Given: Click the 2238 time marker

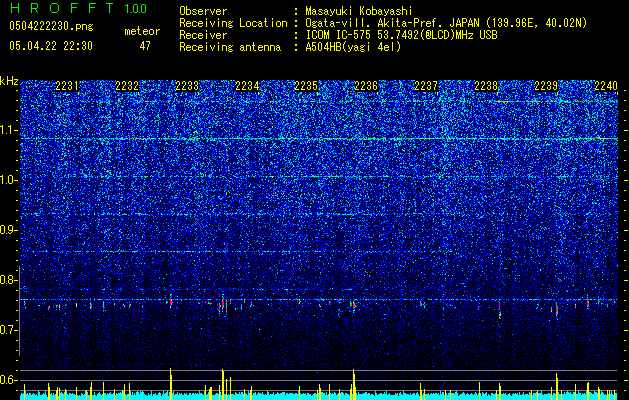Looking at the screenshot, I should coord(486,86).
